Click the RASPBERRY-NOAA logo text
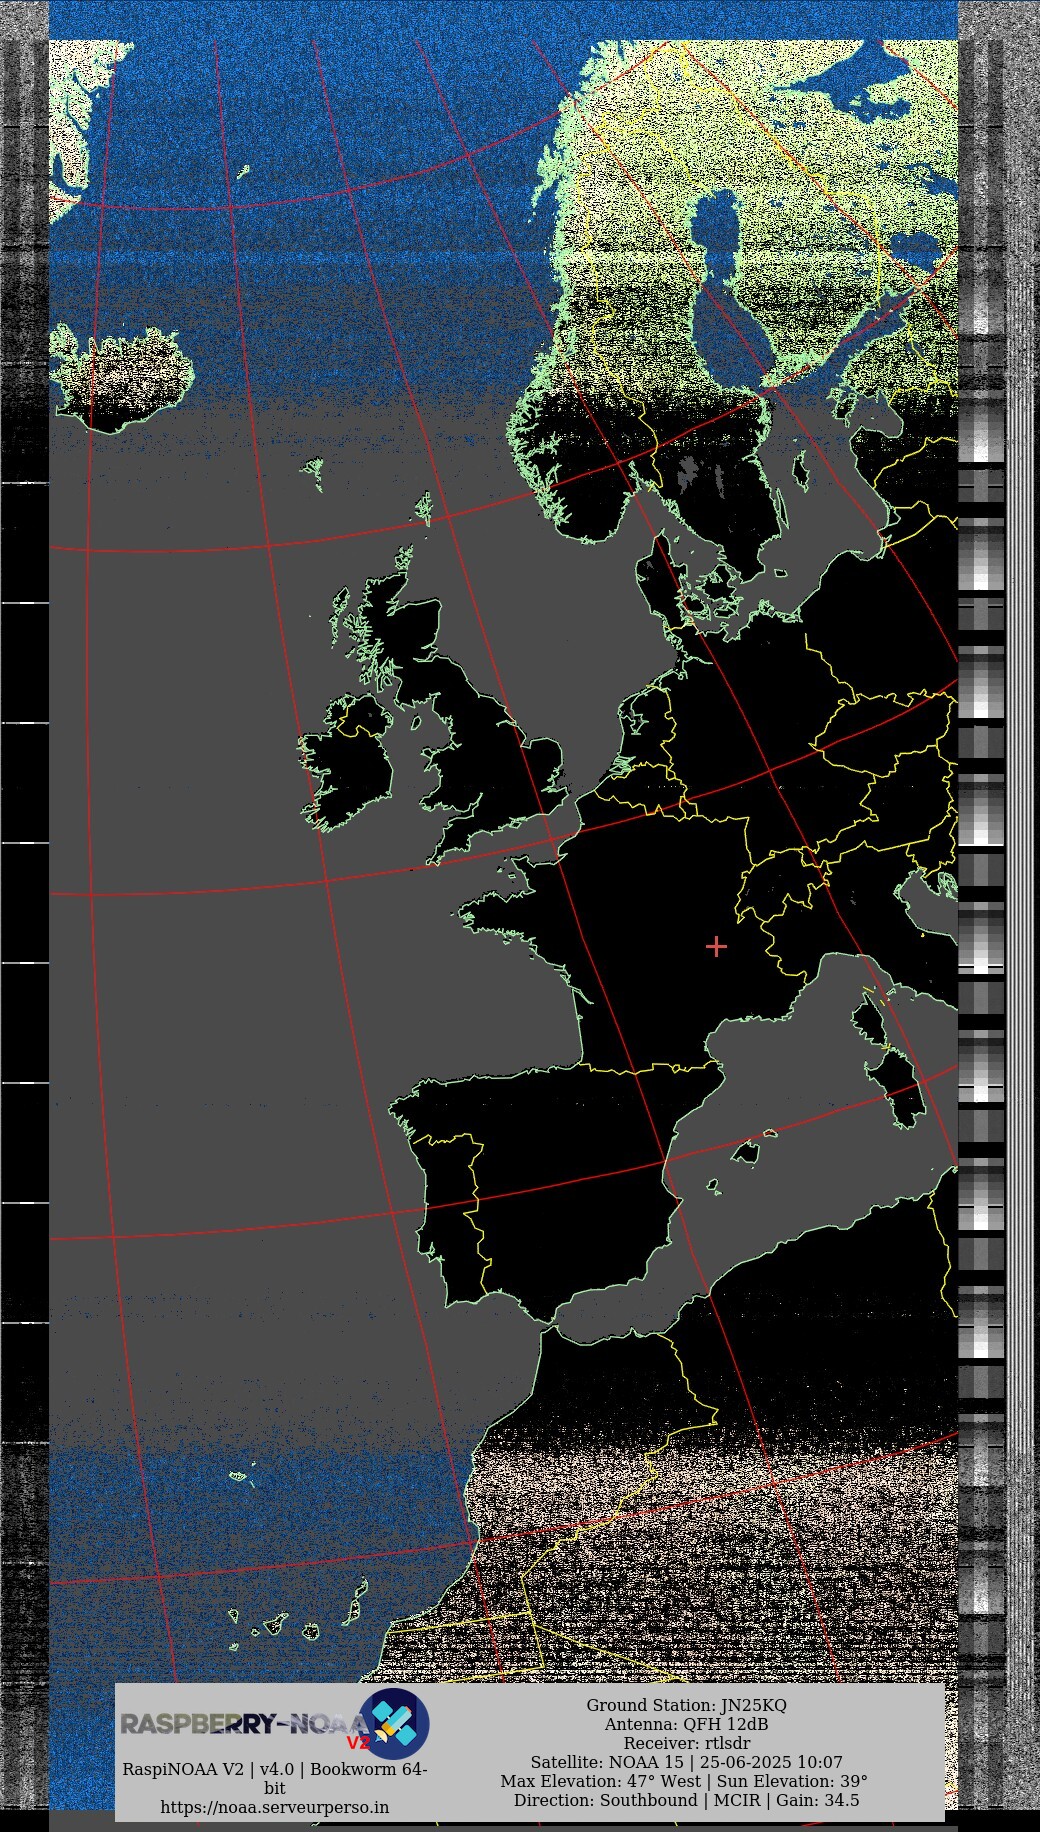This screenshot has width=1040, height=1832. (244, 1724)
